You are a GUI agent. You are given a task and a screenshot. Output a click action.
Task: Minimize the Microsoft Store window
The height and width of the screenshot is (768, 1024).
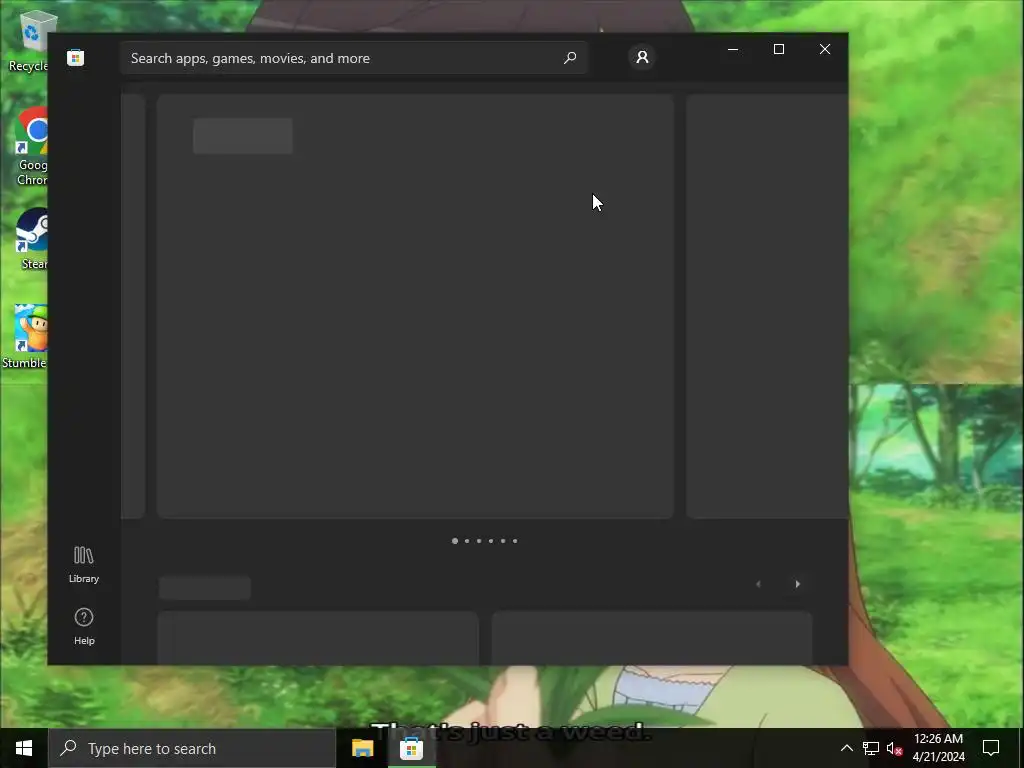tap(733, 50)
